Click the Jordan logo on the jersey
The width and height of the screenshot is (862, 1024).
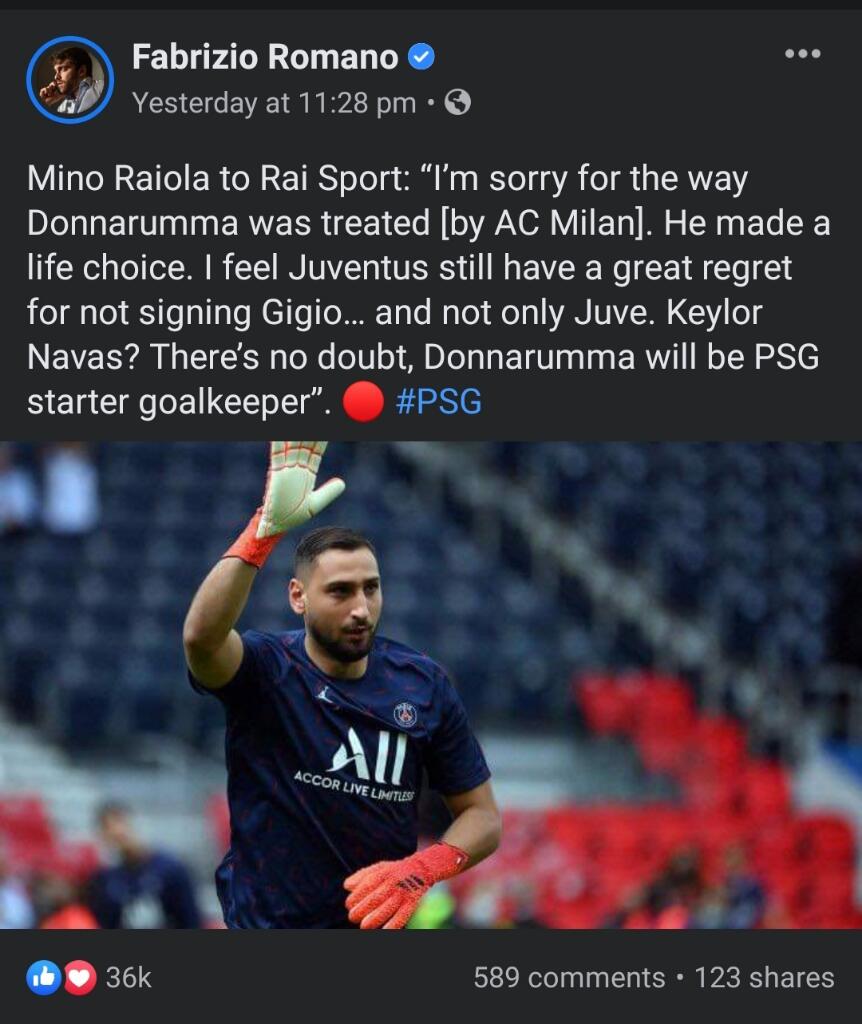[325, 694]
